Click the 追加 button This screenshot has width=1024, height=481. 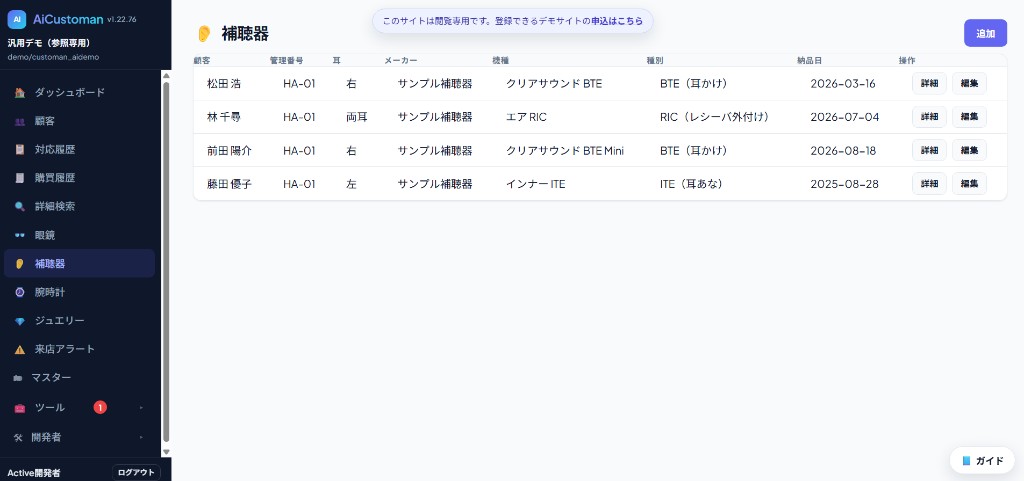(x=985, y=33)
